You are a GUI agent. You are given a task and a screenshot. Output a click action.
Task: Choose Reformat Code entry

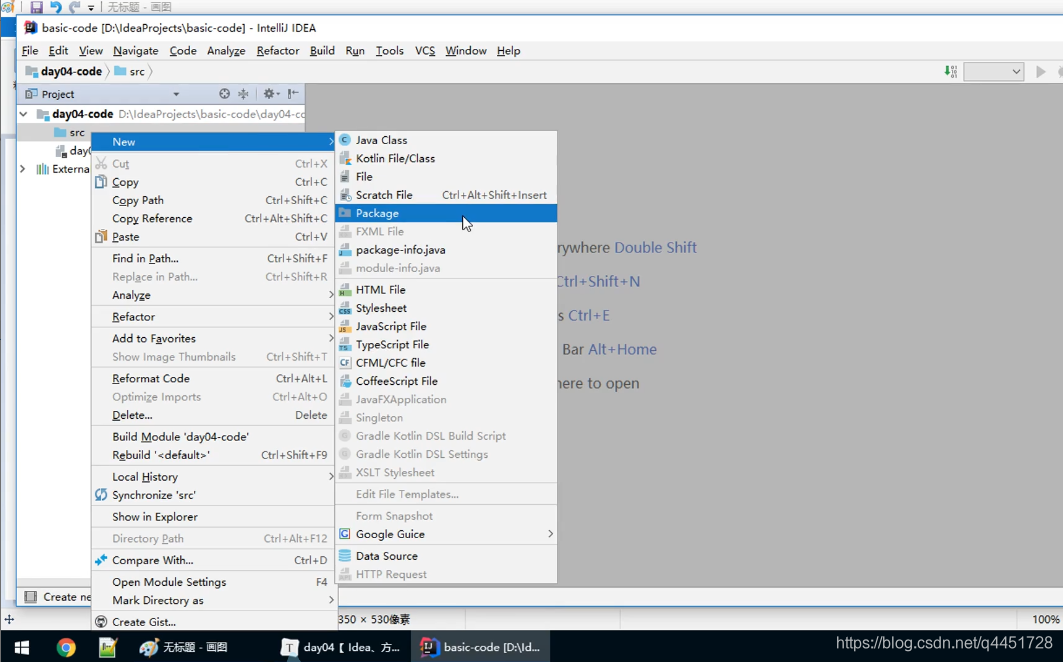(x=213, y=379)
